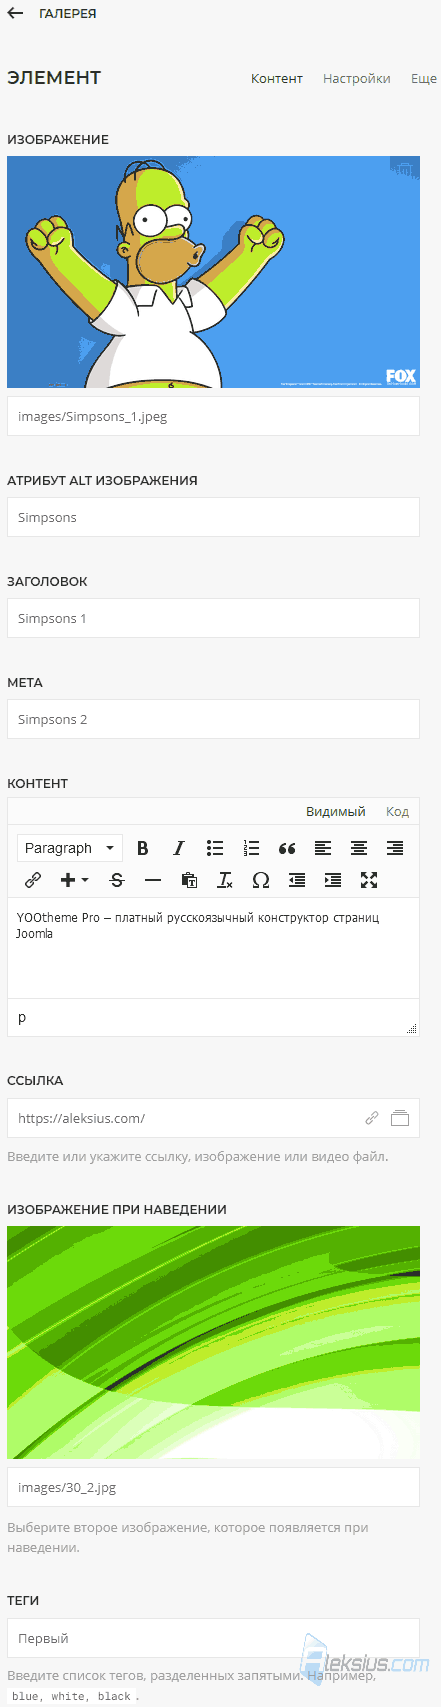Open the Paragraph format dropdown
Viewport: 441px width, 1707px height.
(70, 848)
